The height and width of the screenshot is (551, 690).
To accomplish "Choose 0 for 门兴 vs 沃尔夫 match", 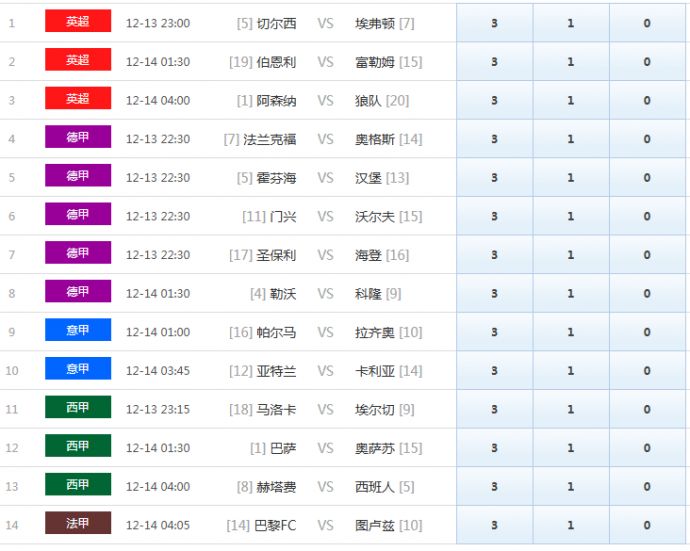I will pyautogui.click(x=646, y=216).
